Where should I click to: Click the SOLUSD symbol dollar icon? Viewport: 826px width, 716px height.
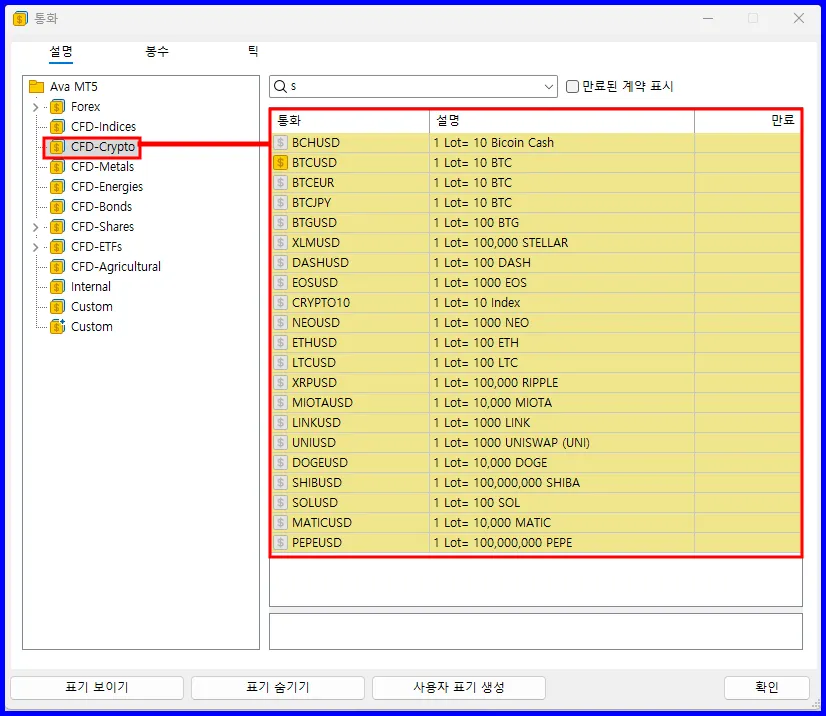point(280,503)
